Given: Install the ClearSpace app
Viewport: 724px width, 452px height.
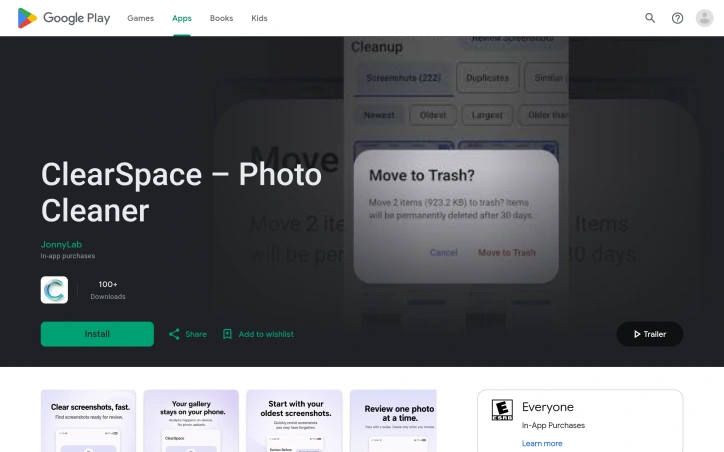Looking at the screenshot, I should (97, 334).
